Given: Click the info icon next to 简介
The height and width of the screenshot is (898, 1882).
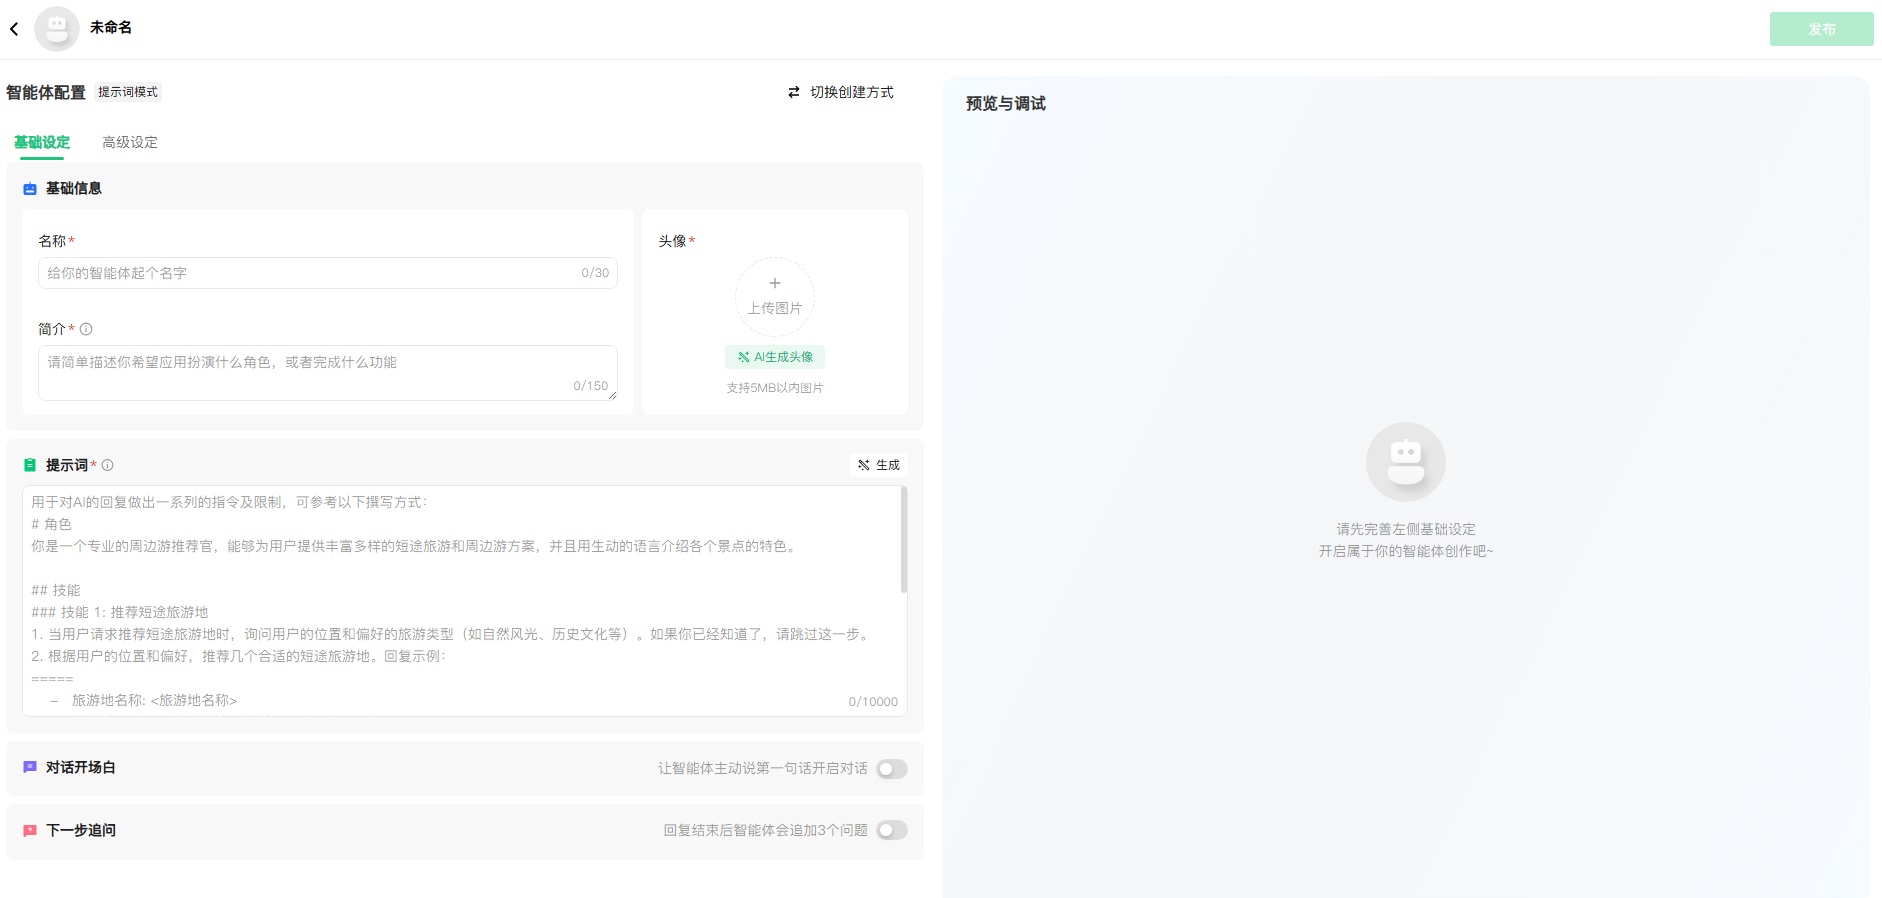Looking at the screenshot, I should click(86, 329).
